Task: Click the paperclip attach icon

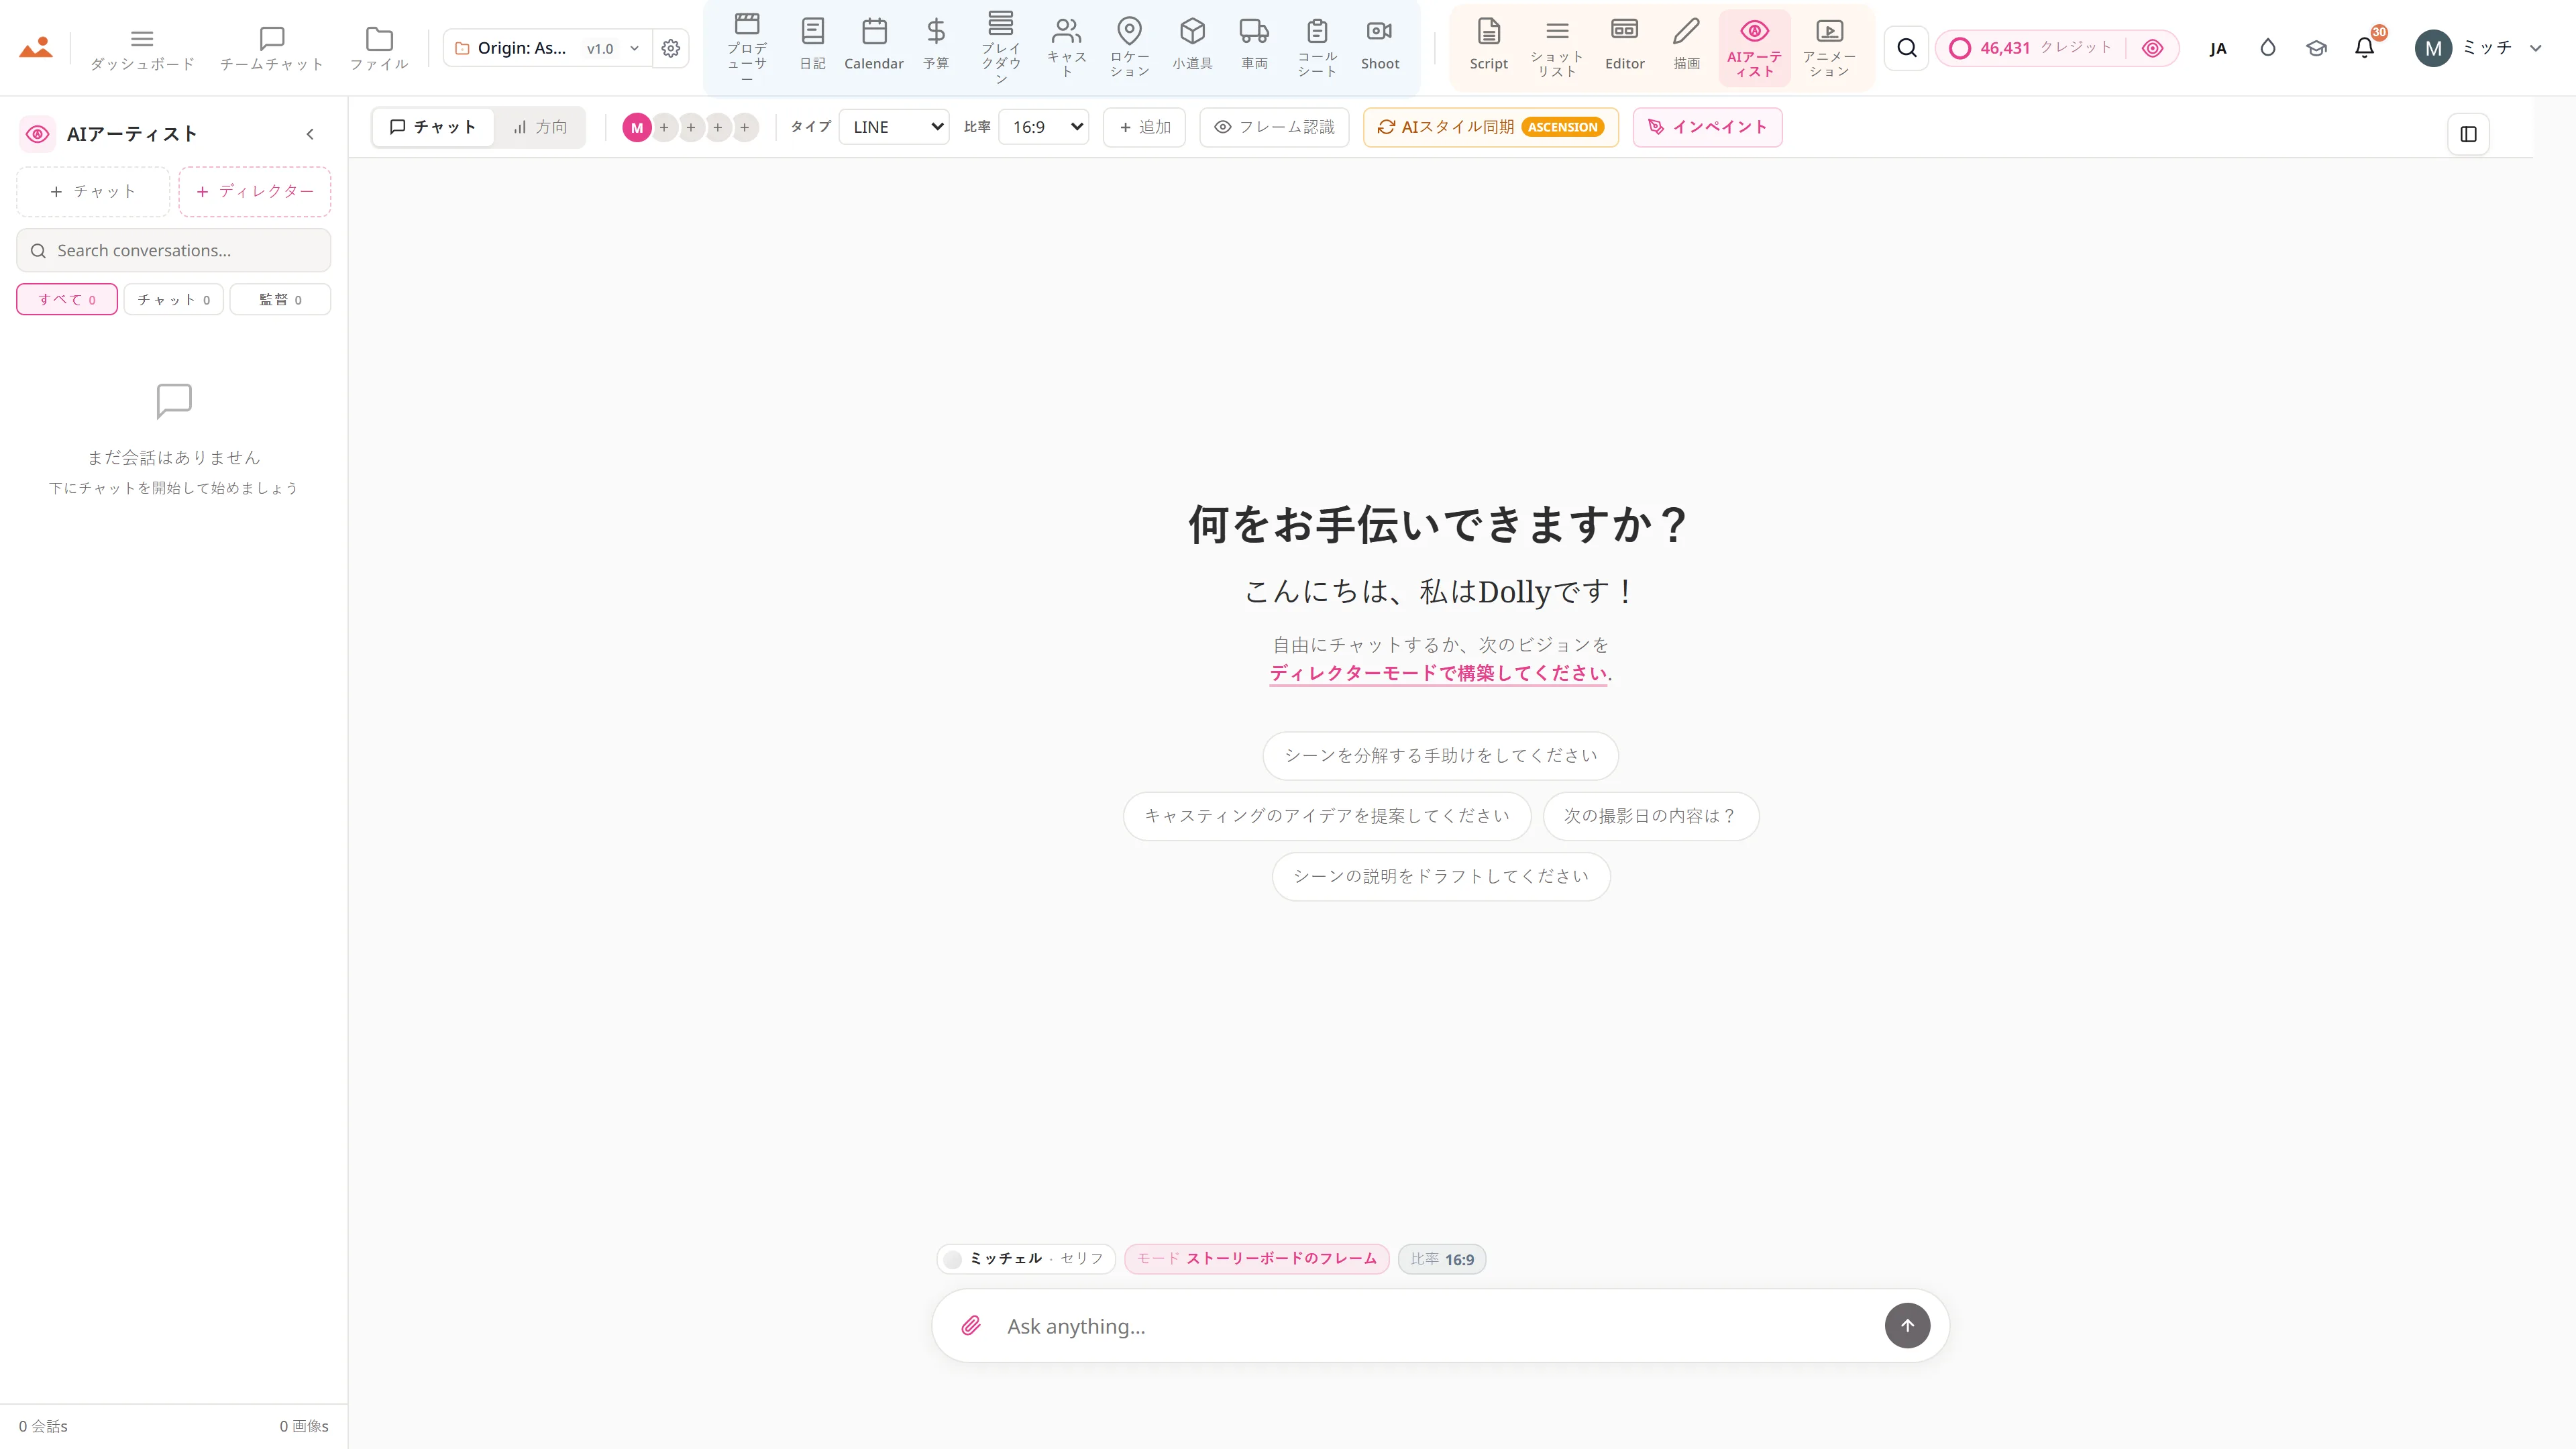Action: (970, 1325)
